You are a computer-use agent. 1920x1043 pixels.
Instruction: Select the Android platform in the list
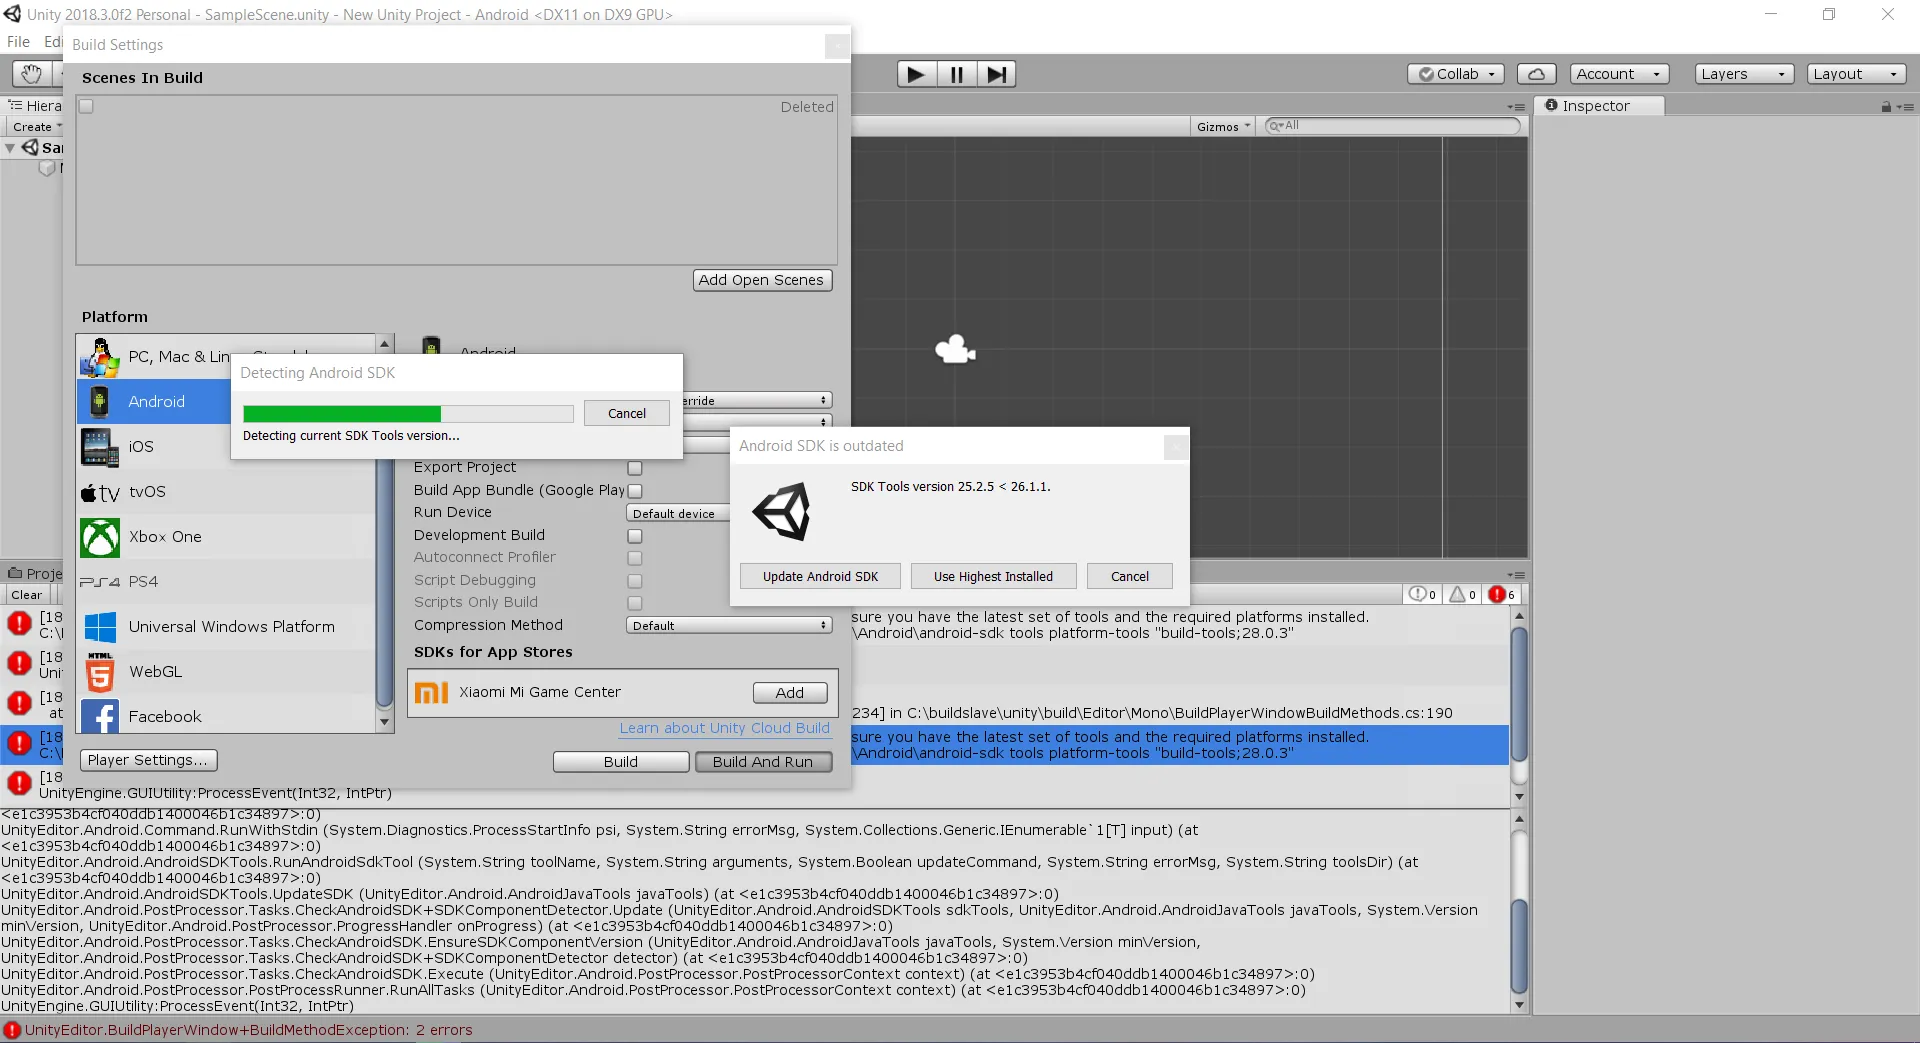pos(154,401)
